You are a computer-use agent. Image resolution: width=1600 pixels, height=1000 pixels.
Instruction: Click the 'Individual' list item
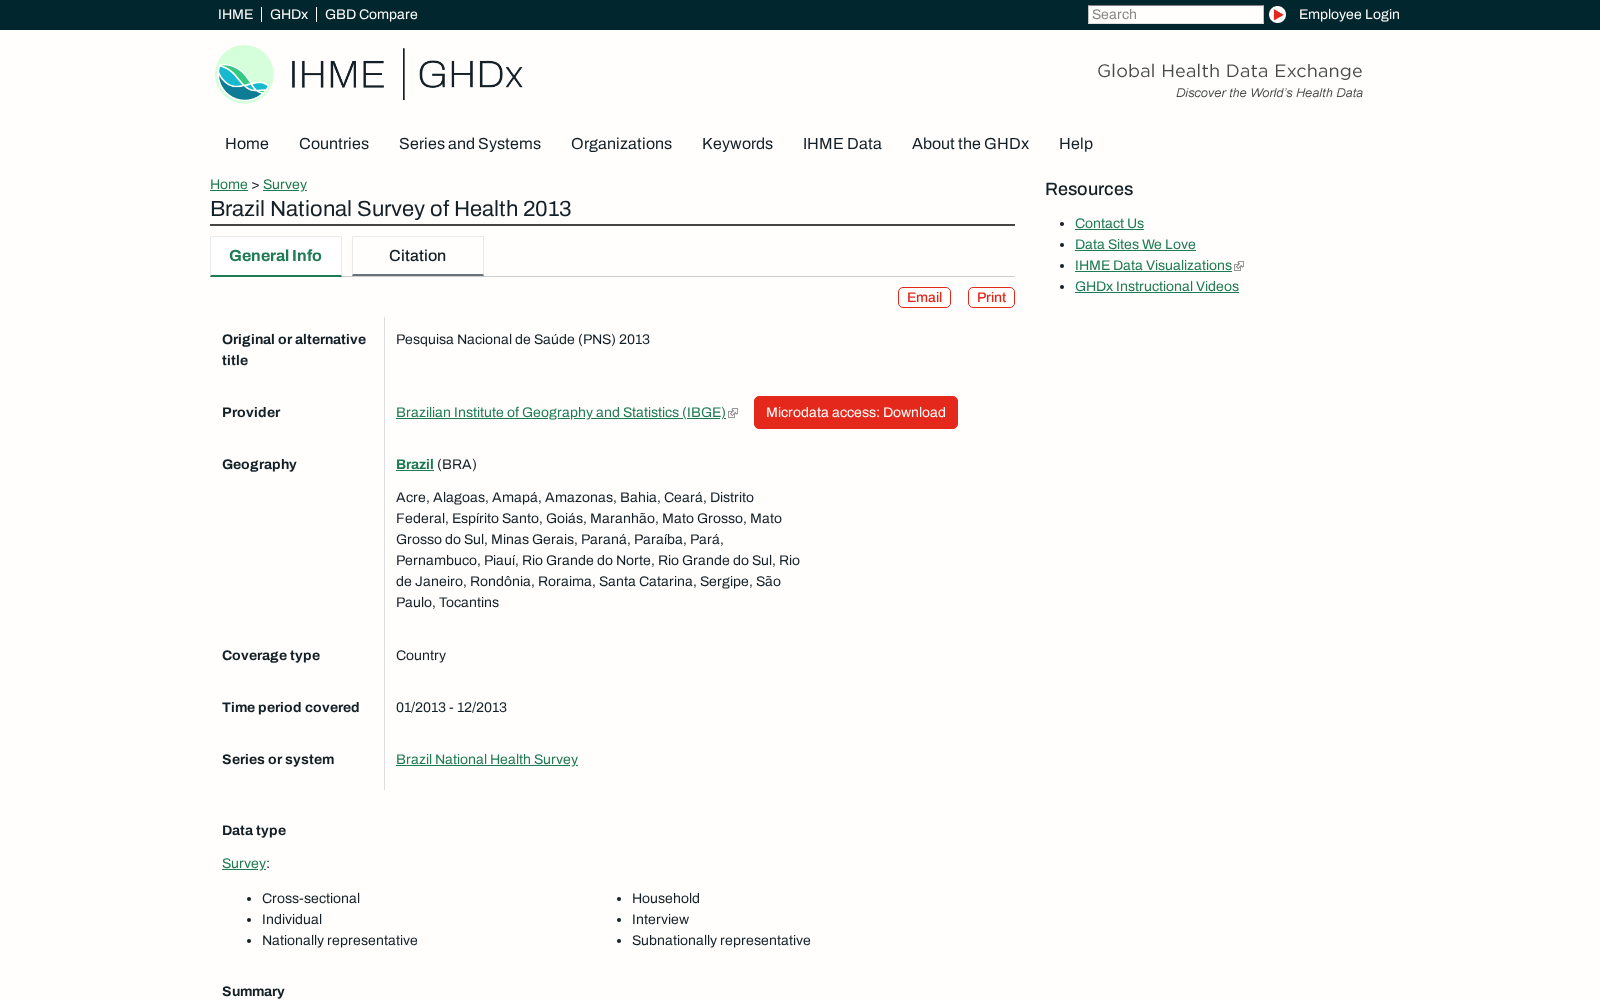click(292, 919)
